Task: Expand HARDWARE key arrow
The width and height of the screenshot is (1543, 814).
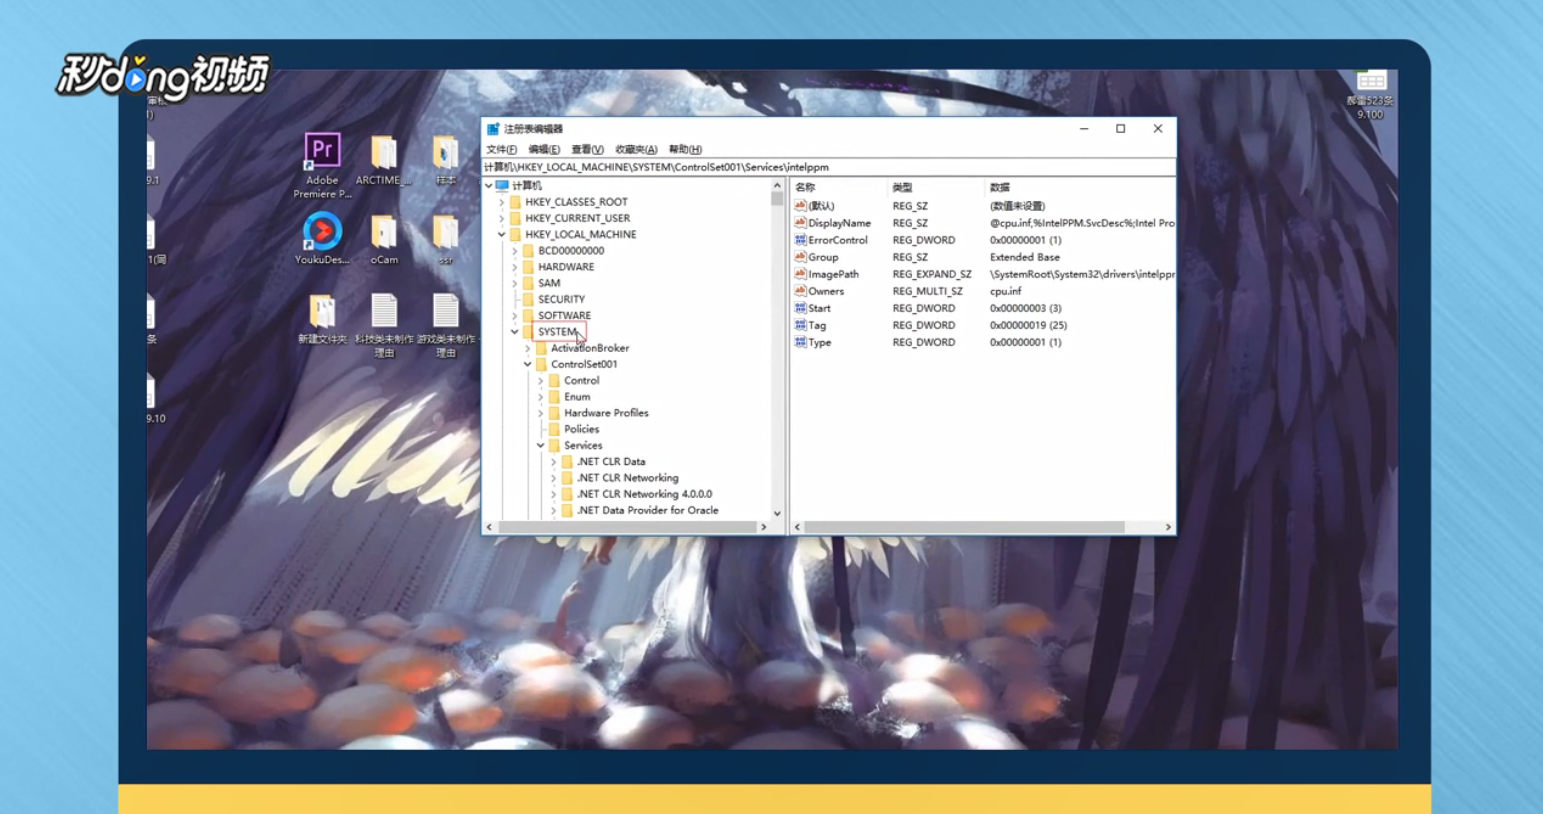Action: pos(515,267)
